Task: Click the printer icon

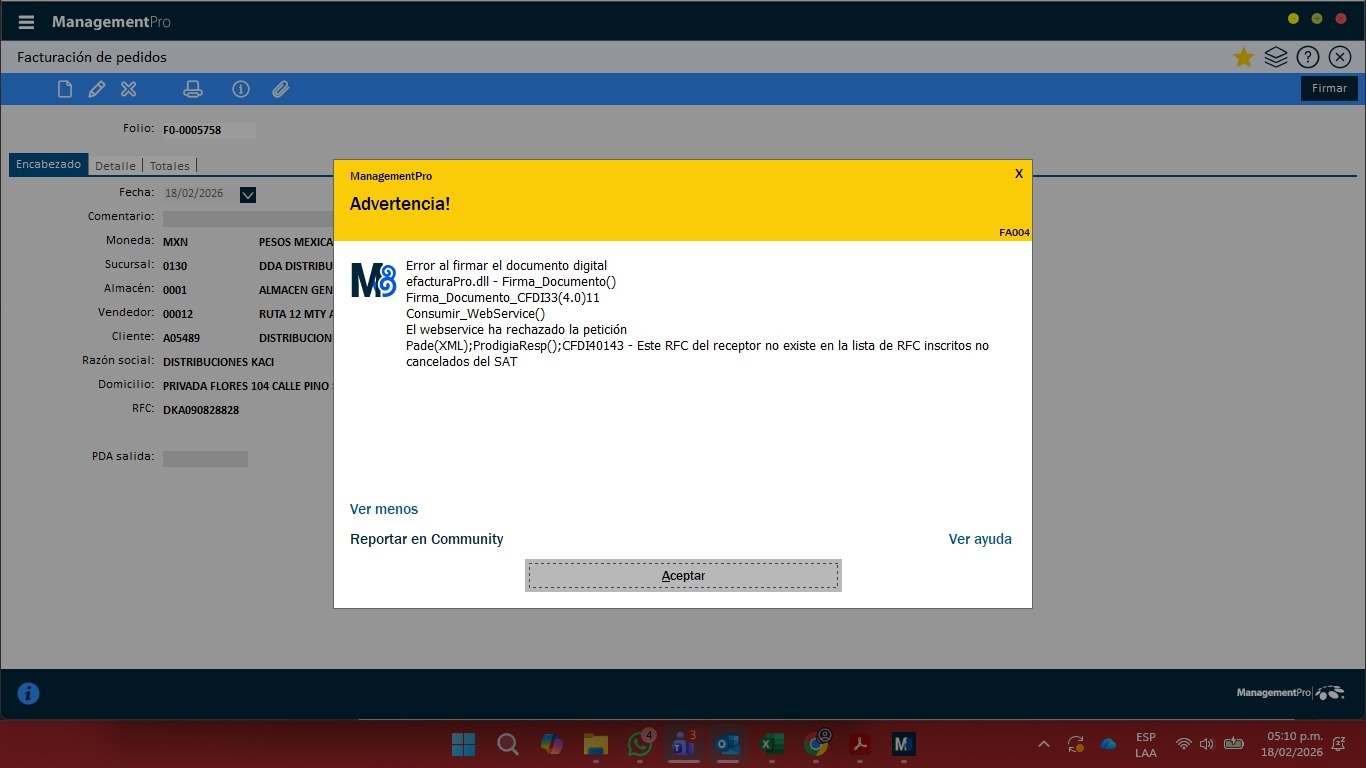Action: click(x=193, y=89)
